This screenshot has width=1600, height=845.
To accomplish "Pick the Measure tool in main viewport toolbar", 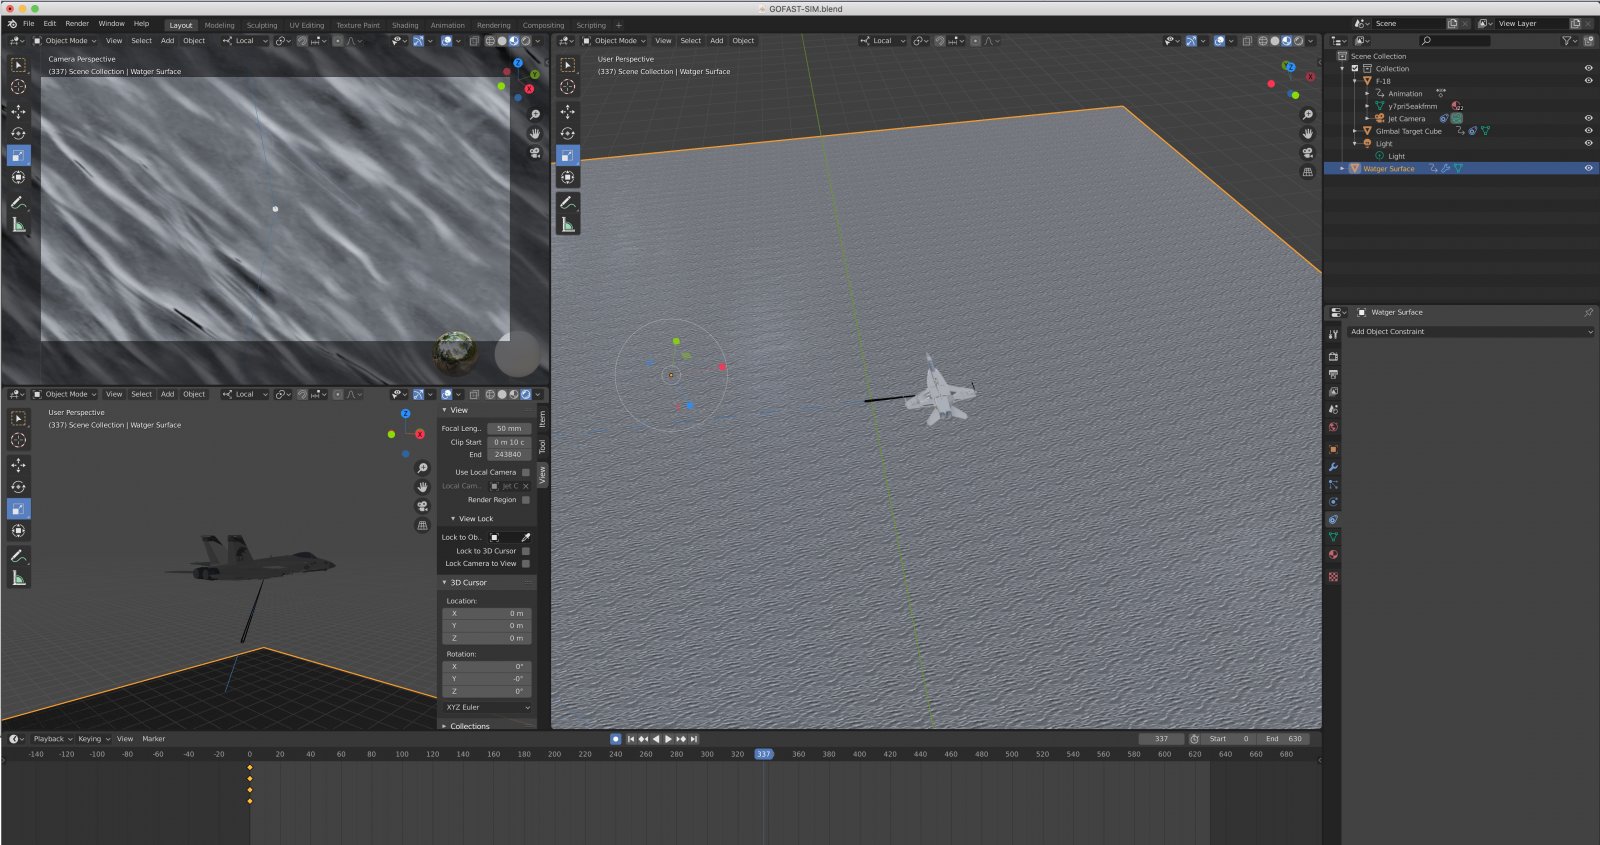I will [568, 225].
